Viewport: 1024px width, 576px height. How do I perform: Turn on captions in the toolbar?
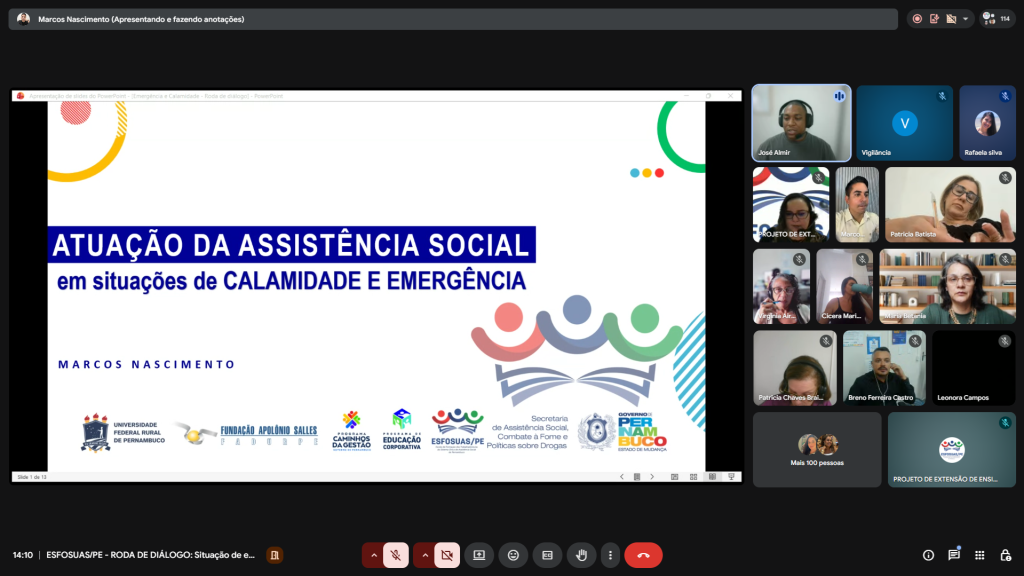click(x=547, y=555)
